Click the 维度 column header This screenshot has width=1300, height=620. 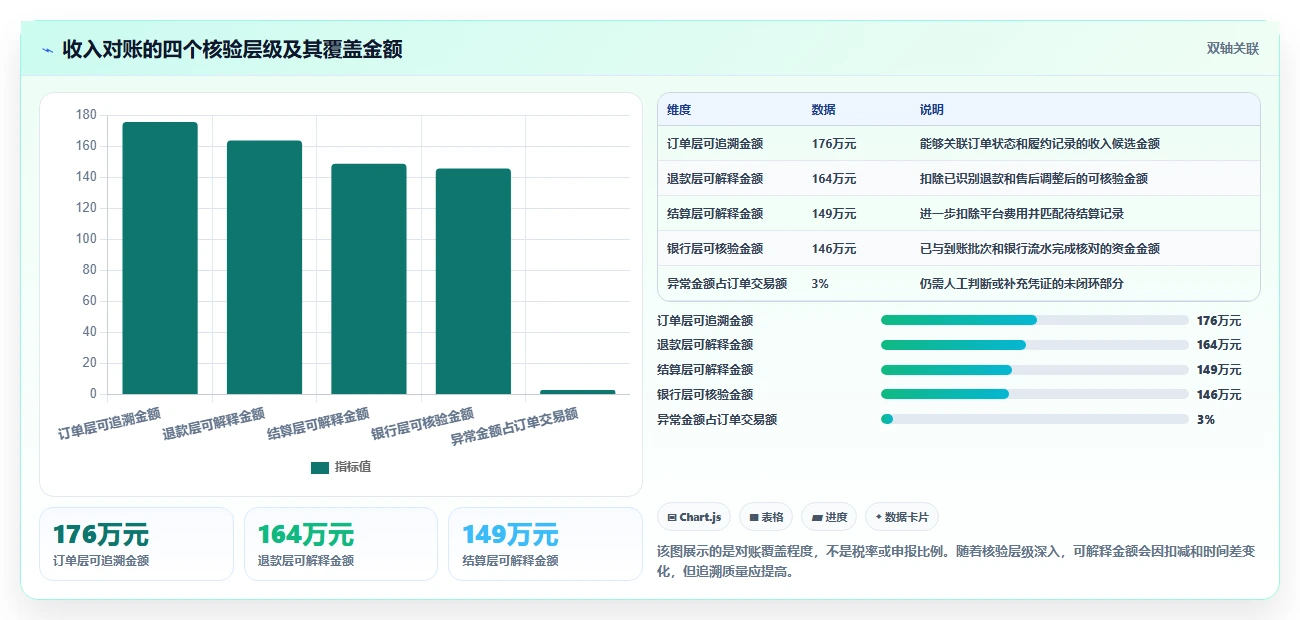(679, 110)
